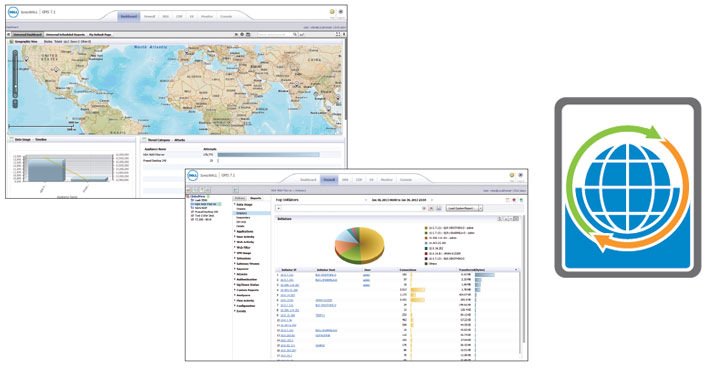Click Dell logo in back window
Viewport: 715px width, 368px height.
[x=13, y=13]
